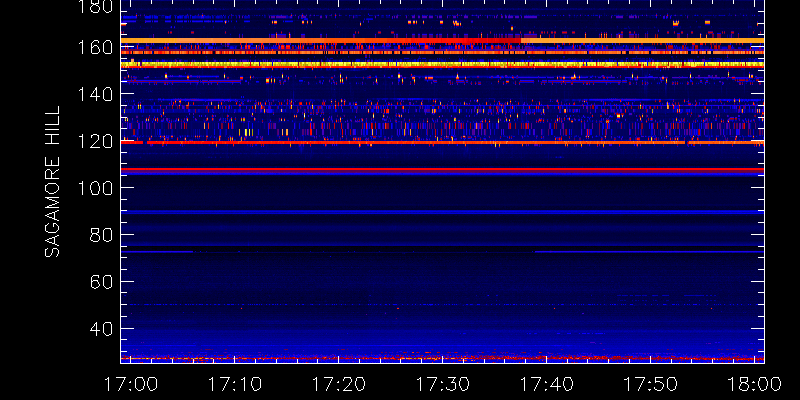This screenshot has width=800, height=400.
Task: Click the 80 frequency axis label
Action: (x=102, y=235)
